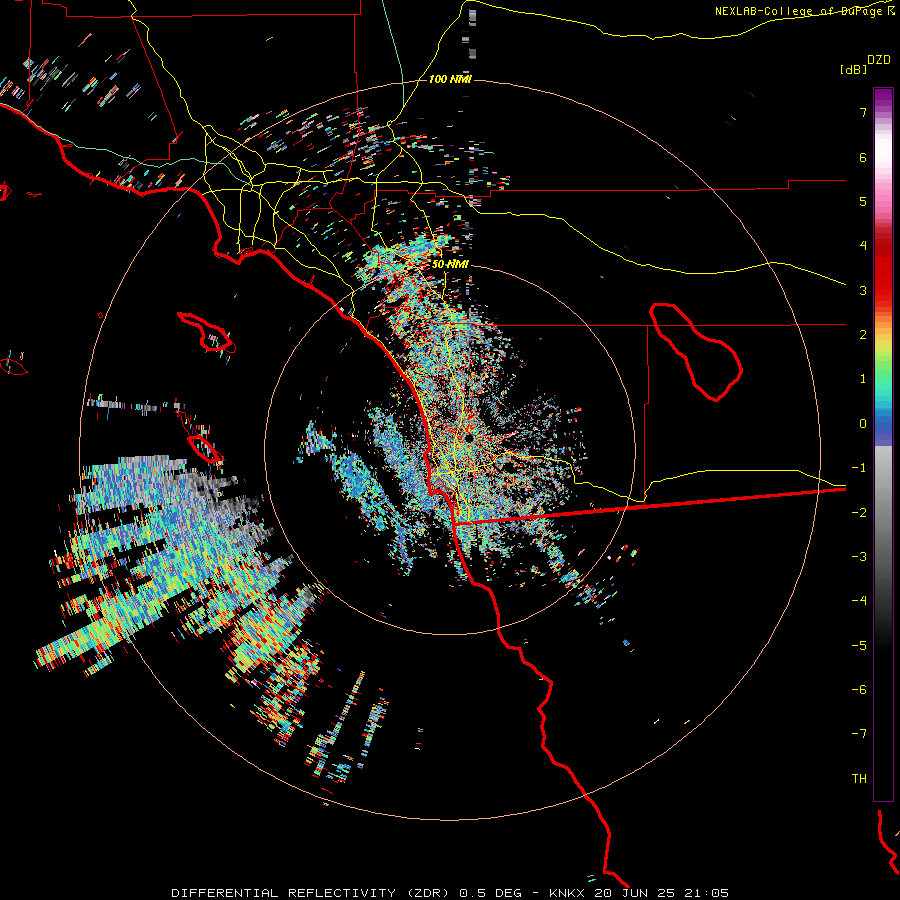Click the DIFFERENTIAL REFLECTIVITY (ZDR) caption
The width and height of the screenshot is (900, 900).
point(312,893)
